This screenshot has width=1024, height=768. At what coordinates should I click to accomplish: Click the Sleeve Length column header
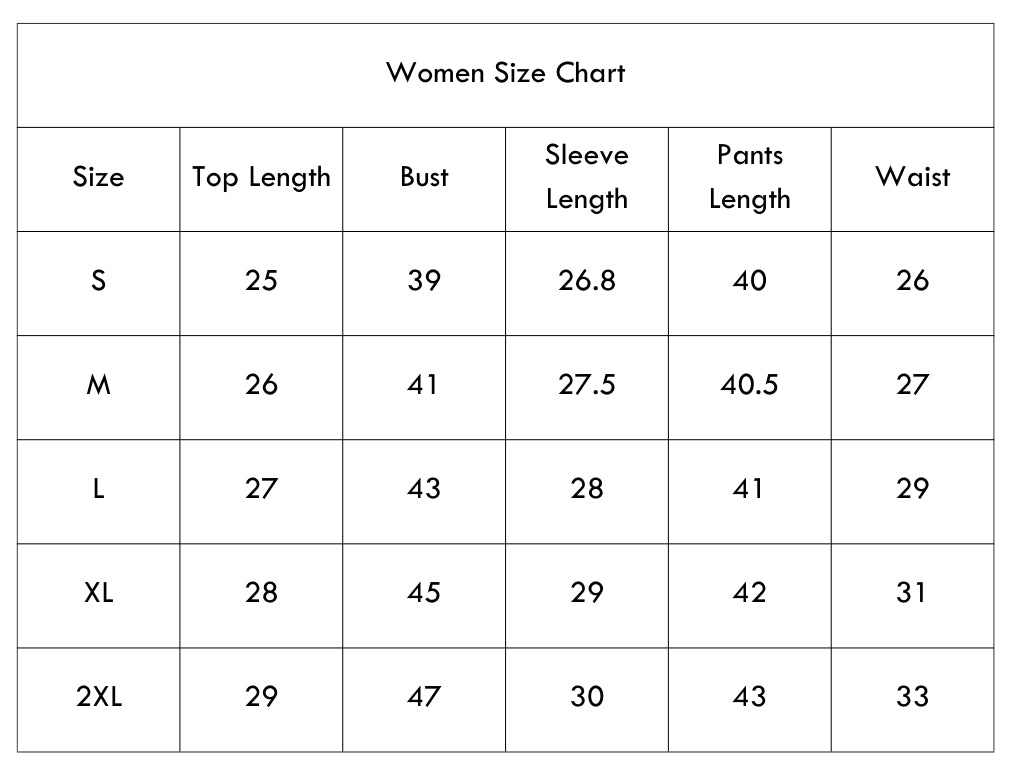point(586,177)
